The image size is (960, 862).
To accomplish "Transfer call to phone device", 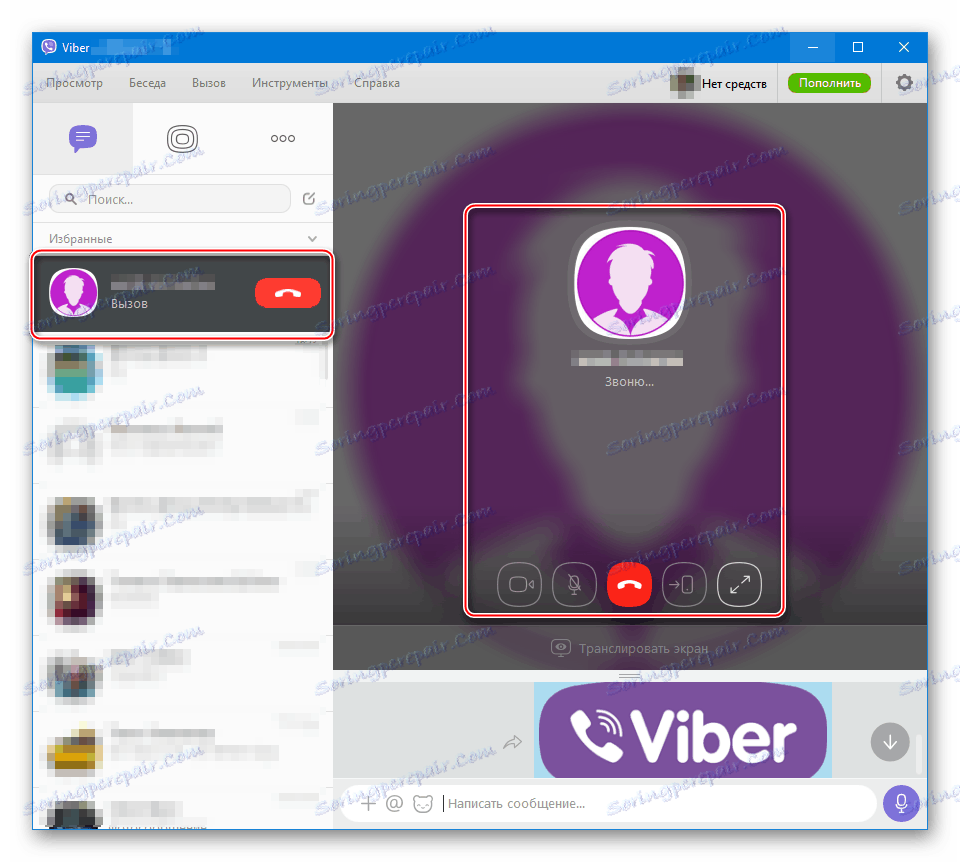I will (x=684, y=585).
